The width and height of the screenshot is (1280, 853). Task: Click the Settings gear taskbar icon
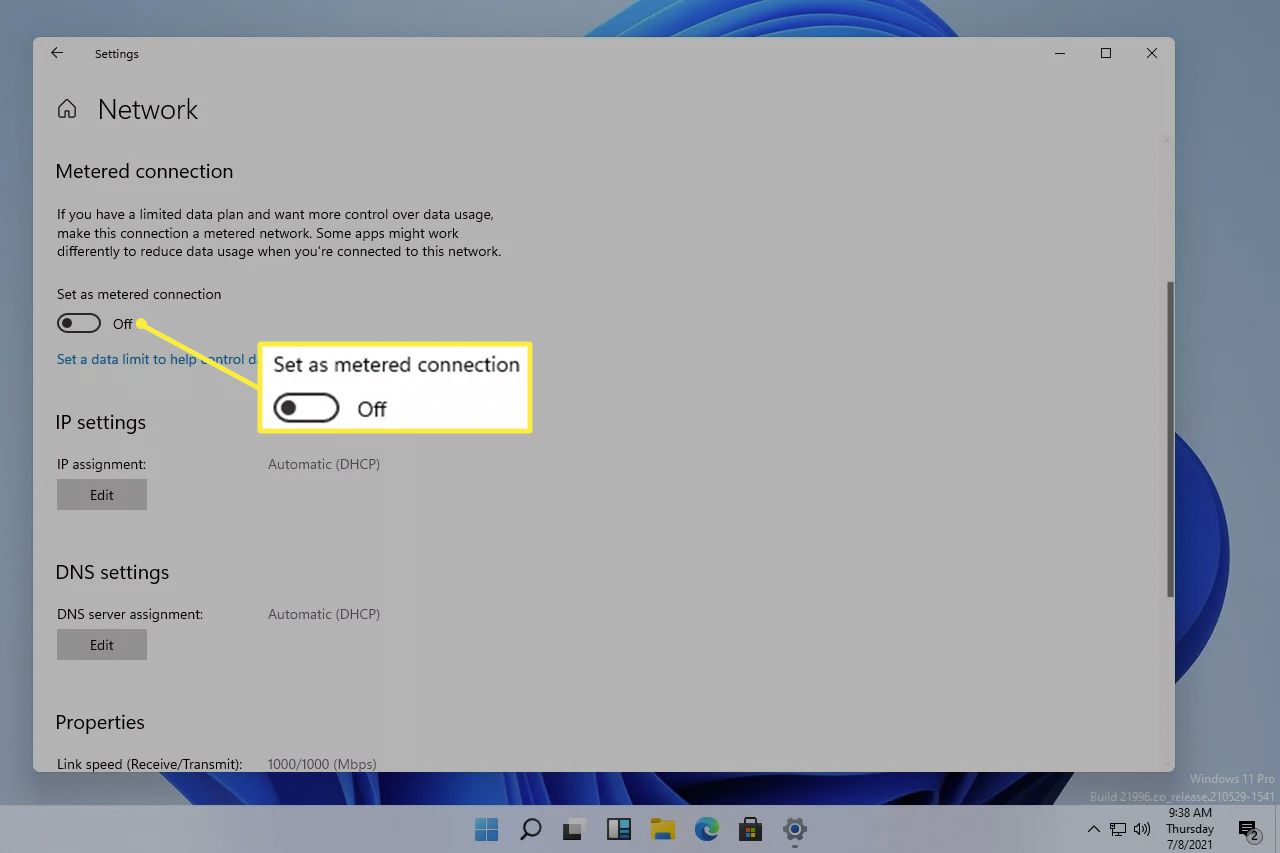795,829
